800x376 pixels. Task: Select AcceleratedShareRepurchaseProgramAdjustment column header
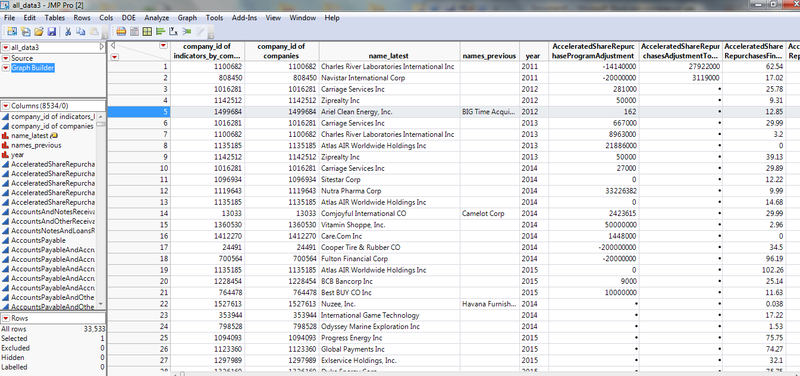click(x=593, y=51)
